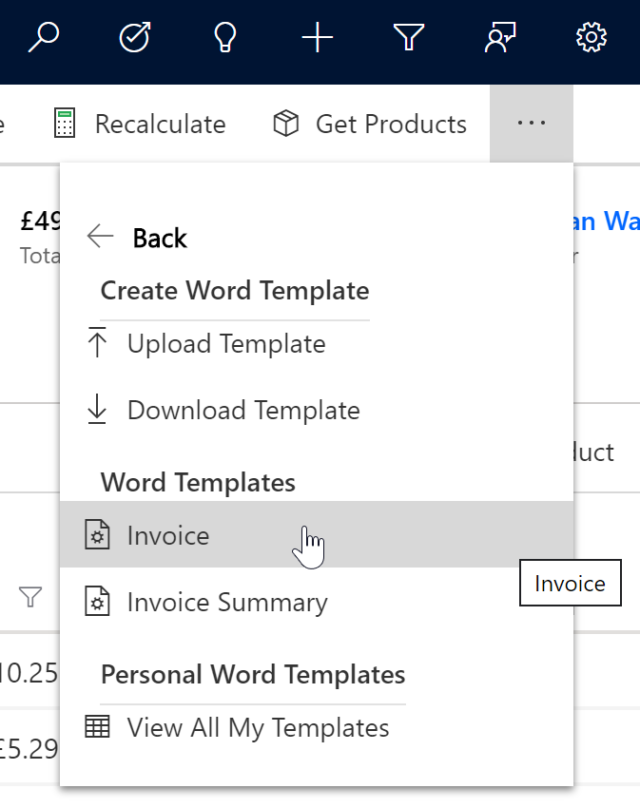Open the advanced filter icon in the navigation bar
The image size is (640, 808).
408,37
